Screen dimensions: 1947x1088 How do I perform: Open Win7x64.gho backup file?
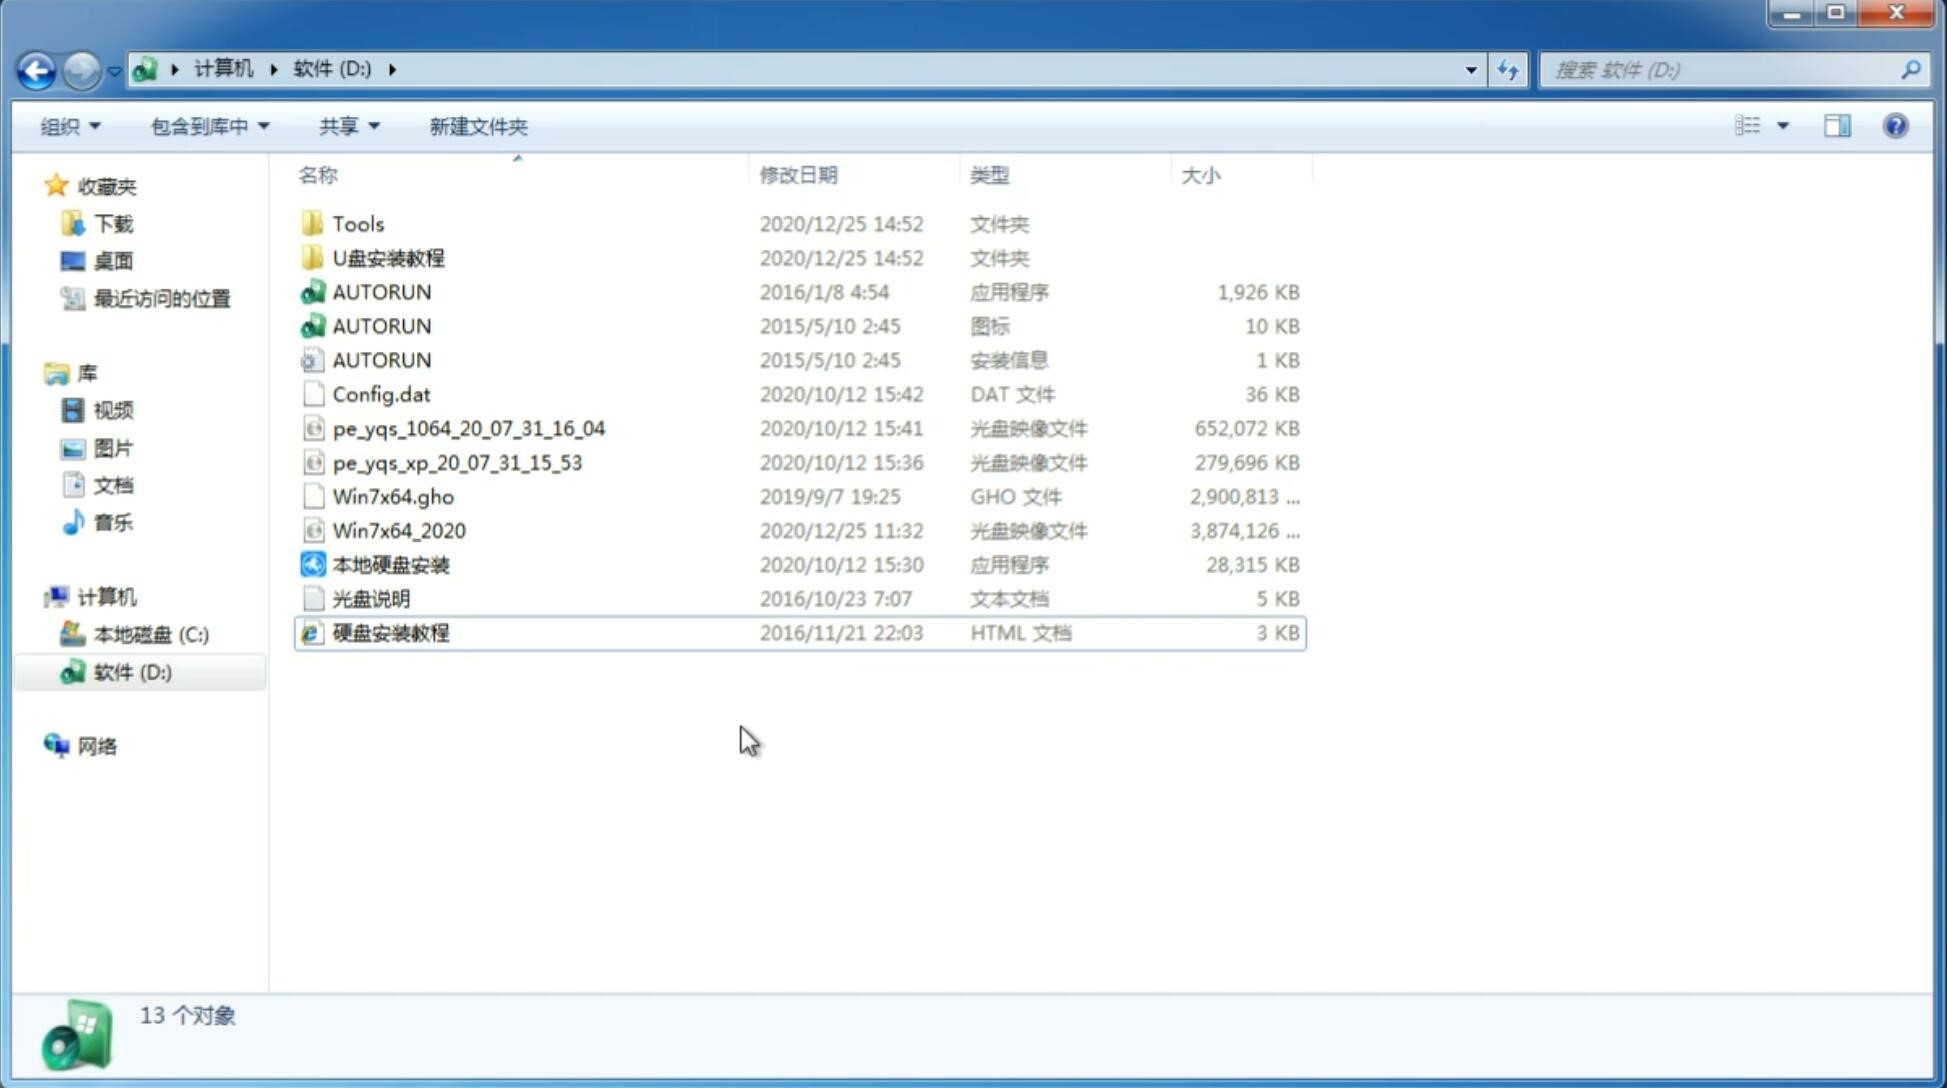392,496
